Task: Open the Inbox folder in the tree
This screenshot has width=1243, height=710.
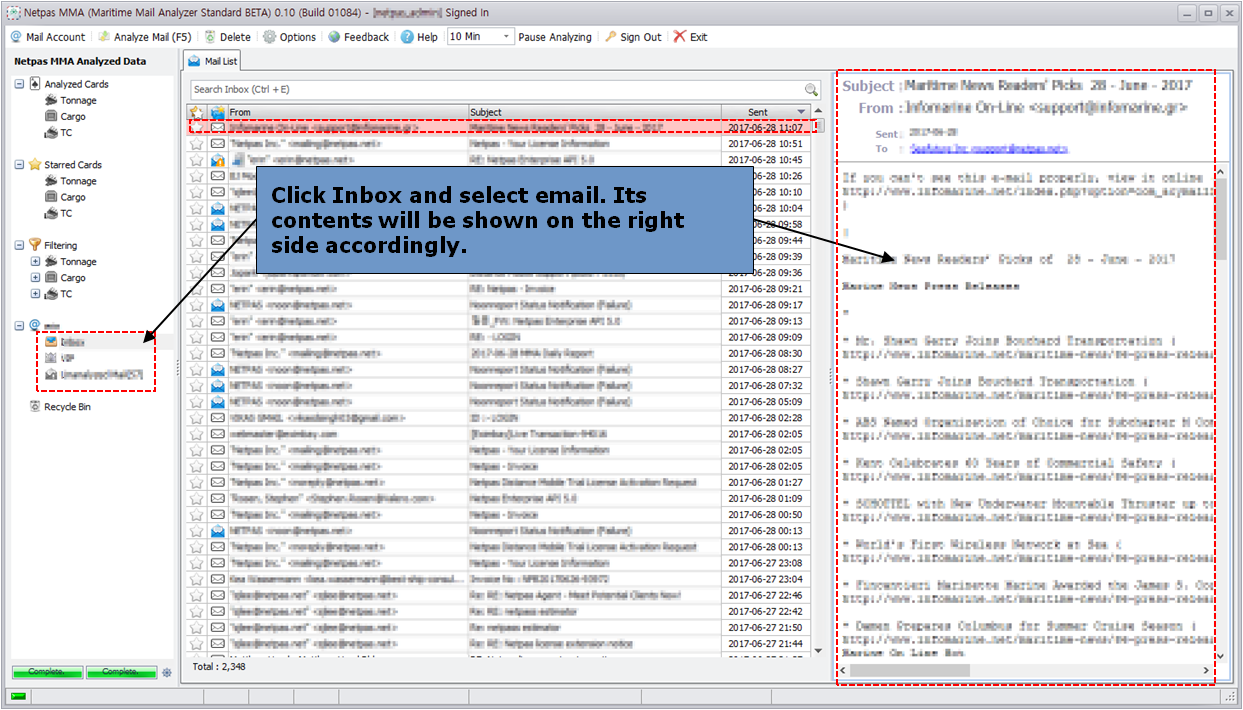Action: (x=66, y=342)
